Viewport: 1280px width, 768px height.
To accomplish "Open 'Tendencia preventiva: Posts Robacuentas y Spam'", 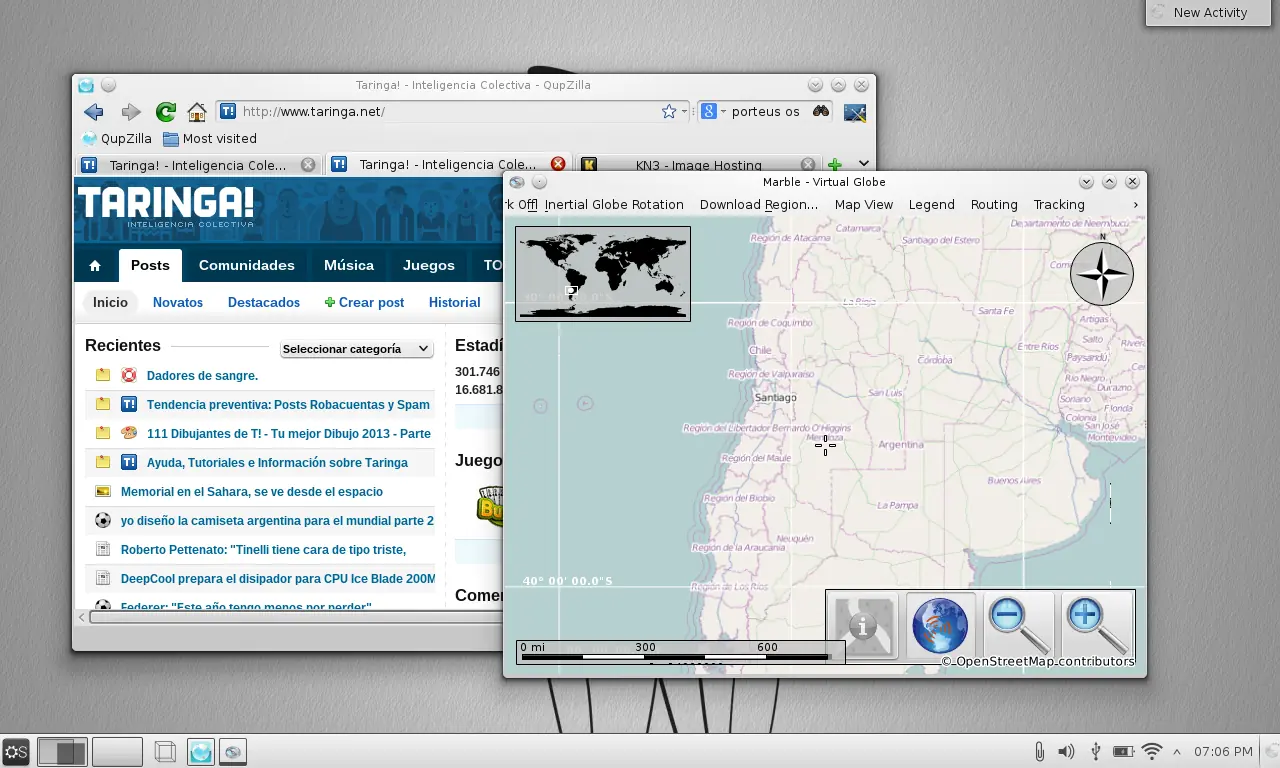I will pyautogui.click(x=288, y=405).
